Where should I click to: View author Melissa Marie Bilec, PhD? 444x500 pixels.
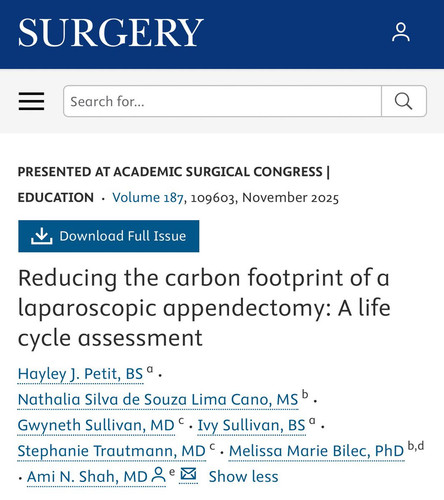click(316, 451)
